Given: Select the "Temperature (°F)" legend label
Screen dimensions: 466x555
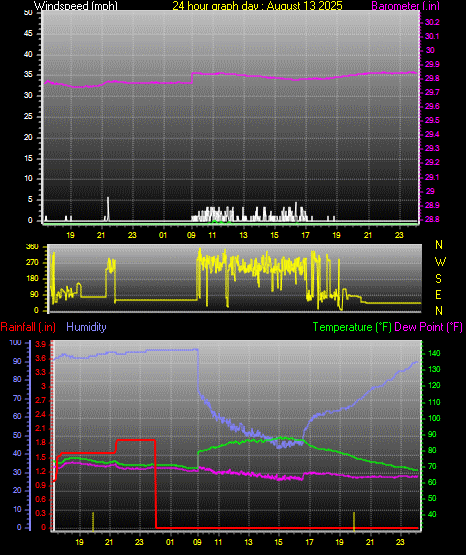Looking at the screenshot, I should click(352, 327).
